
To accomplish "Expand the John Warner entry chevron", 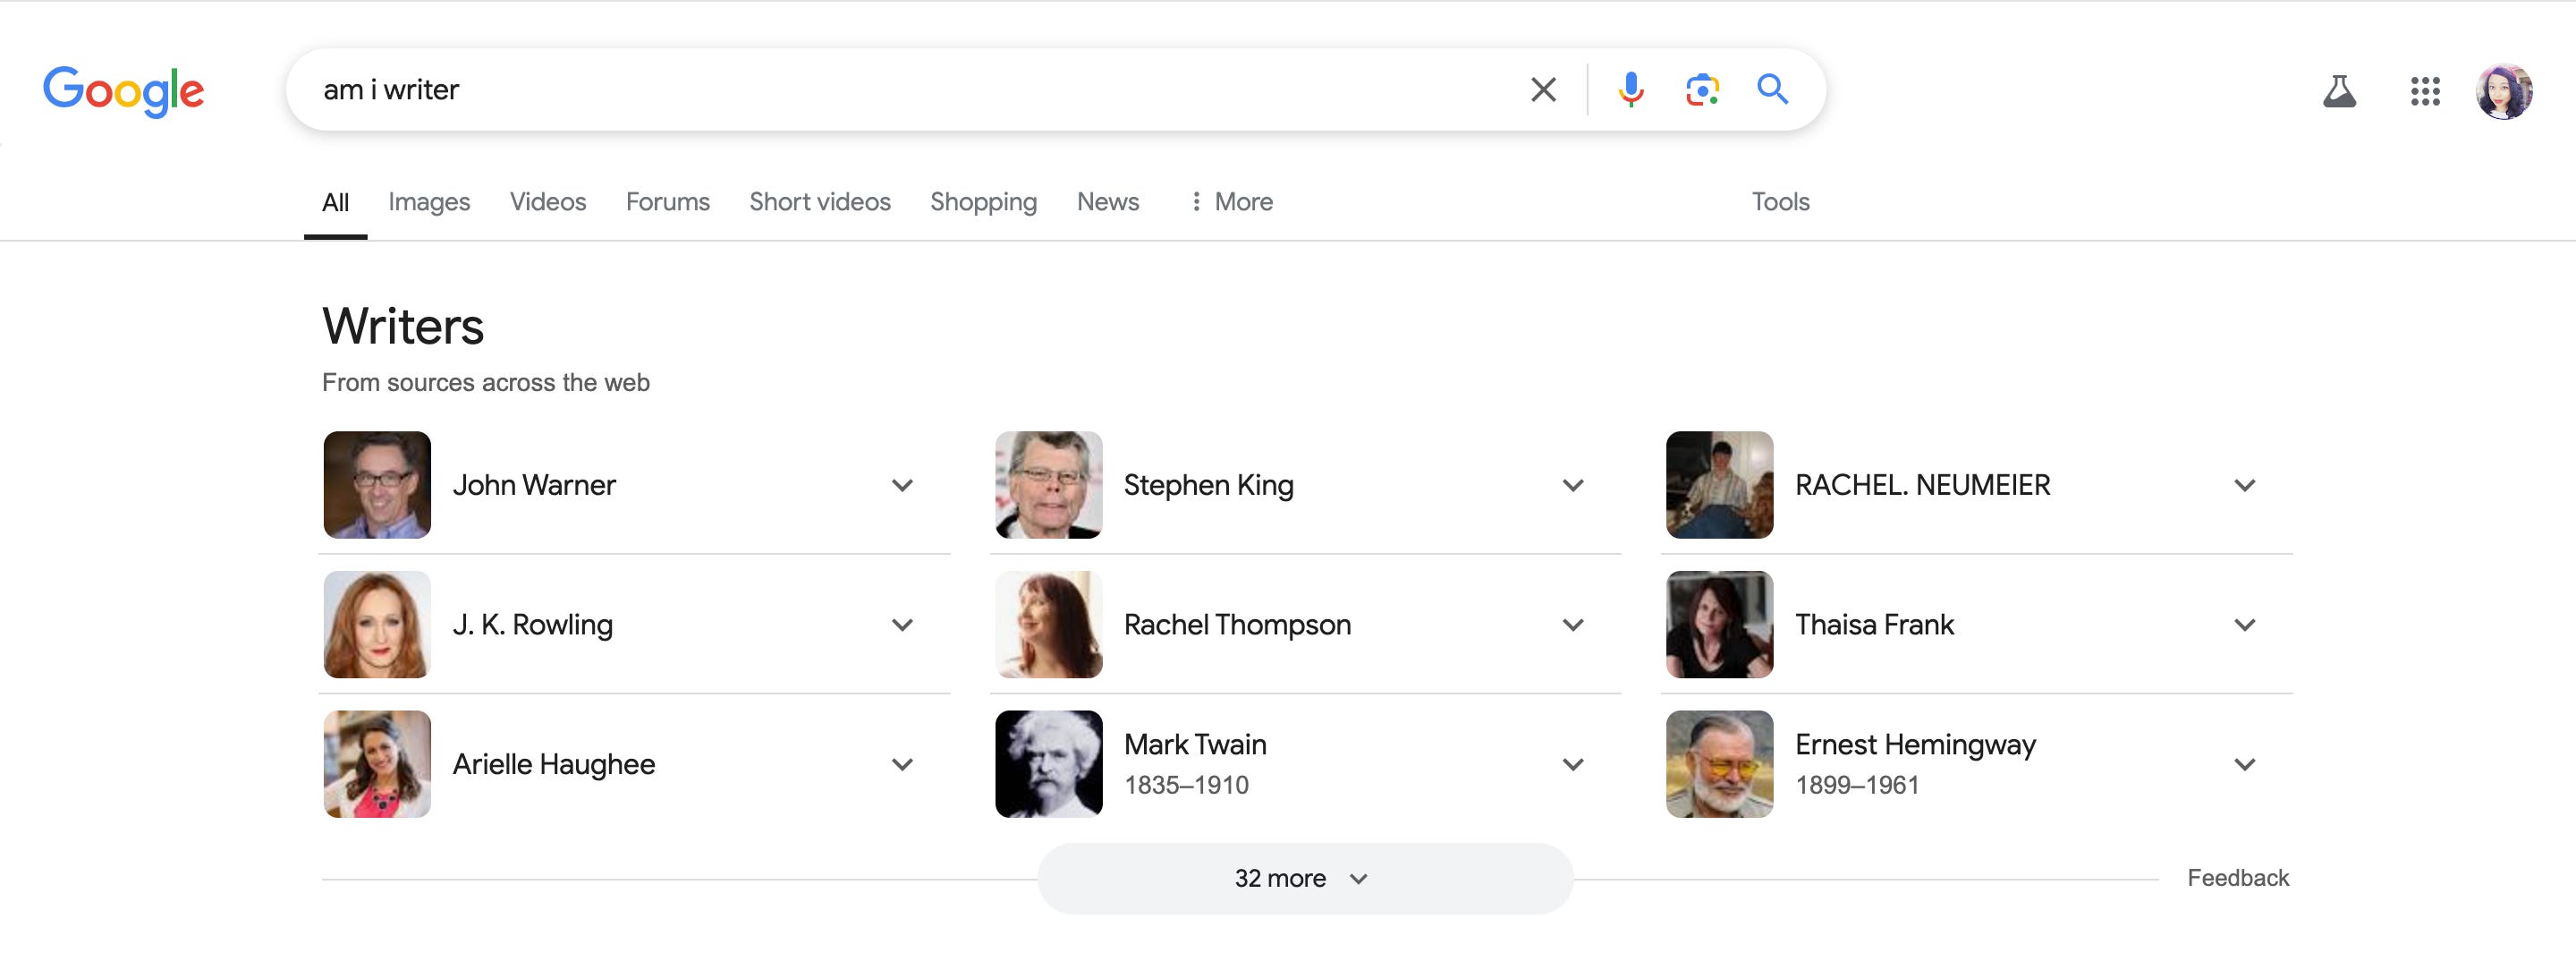I will pyautogui.click(x=902, y=486).
